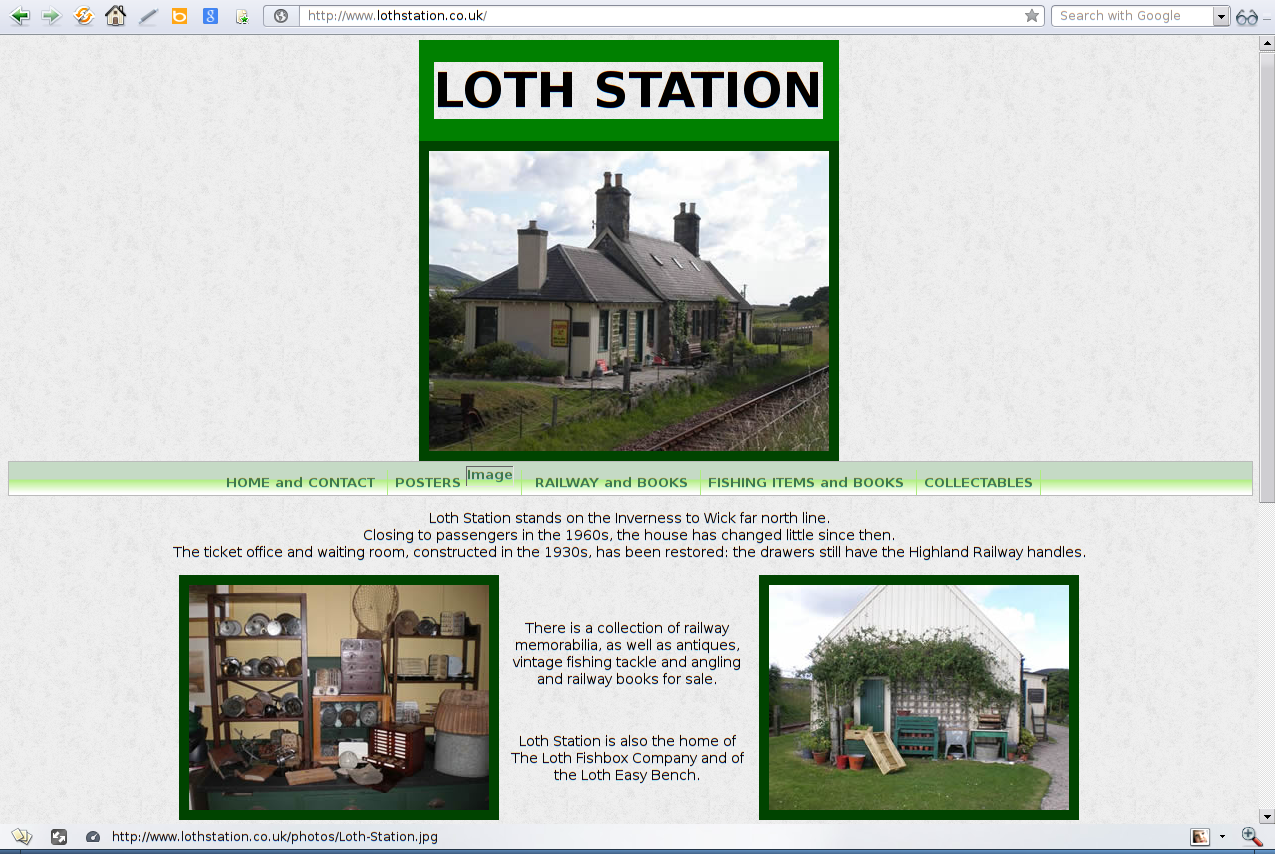Screen dimensions: 1275x854
Task: Click the Forward navigation arrow
Action: point(51,16)
